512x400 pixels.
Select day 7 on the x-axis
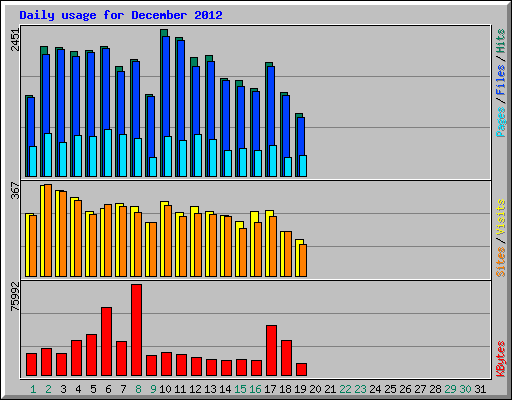click(123, 389)
